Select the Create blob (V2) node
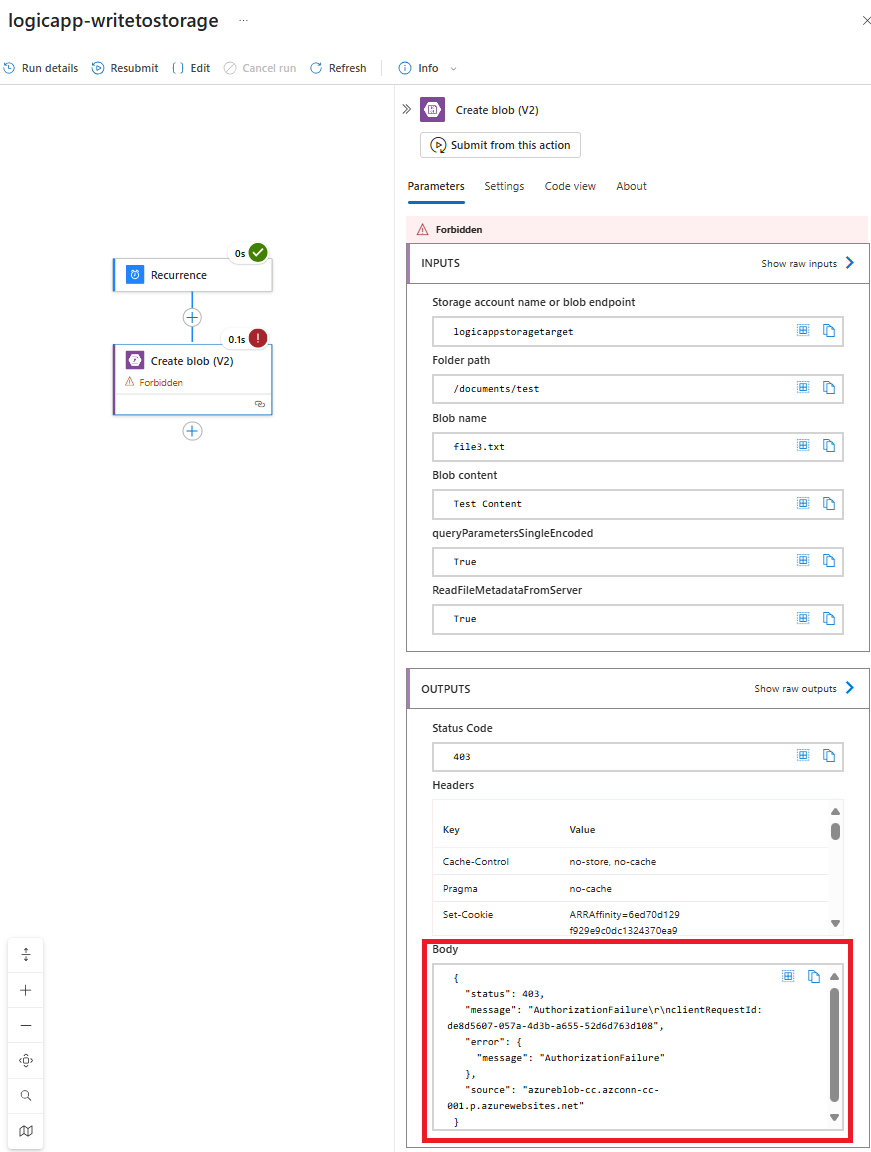 point(192,362)
